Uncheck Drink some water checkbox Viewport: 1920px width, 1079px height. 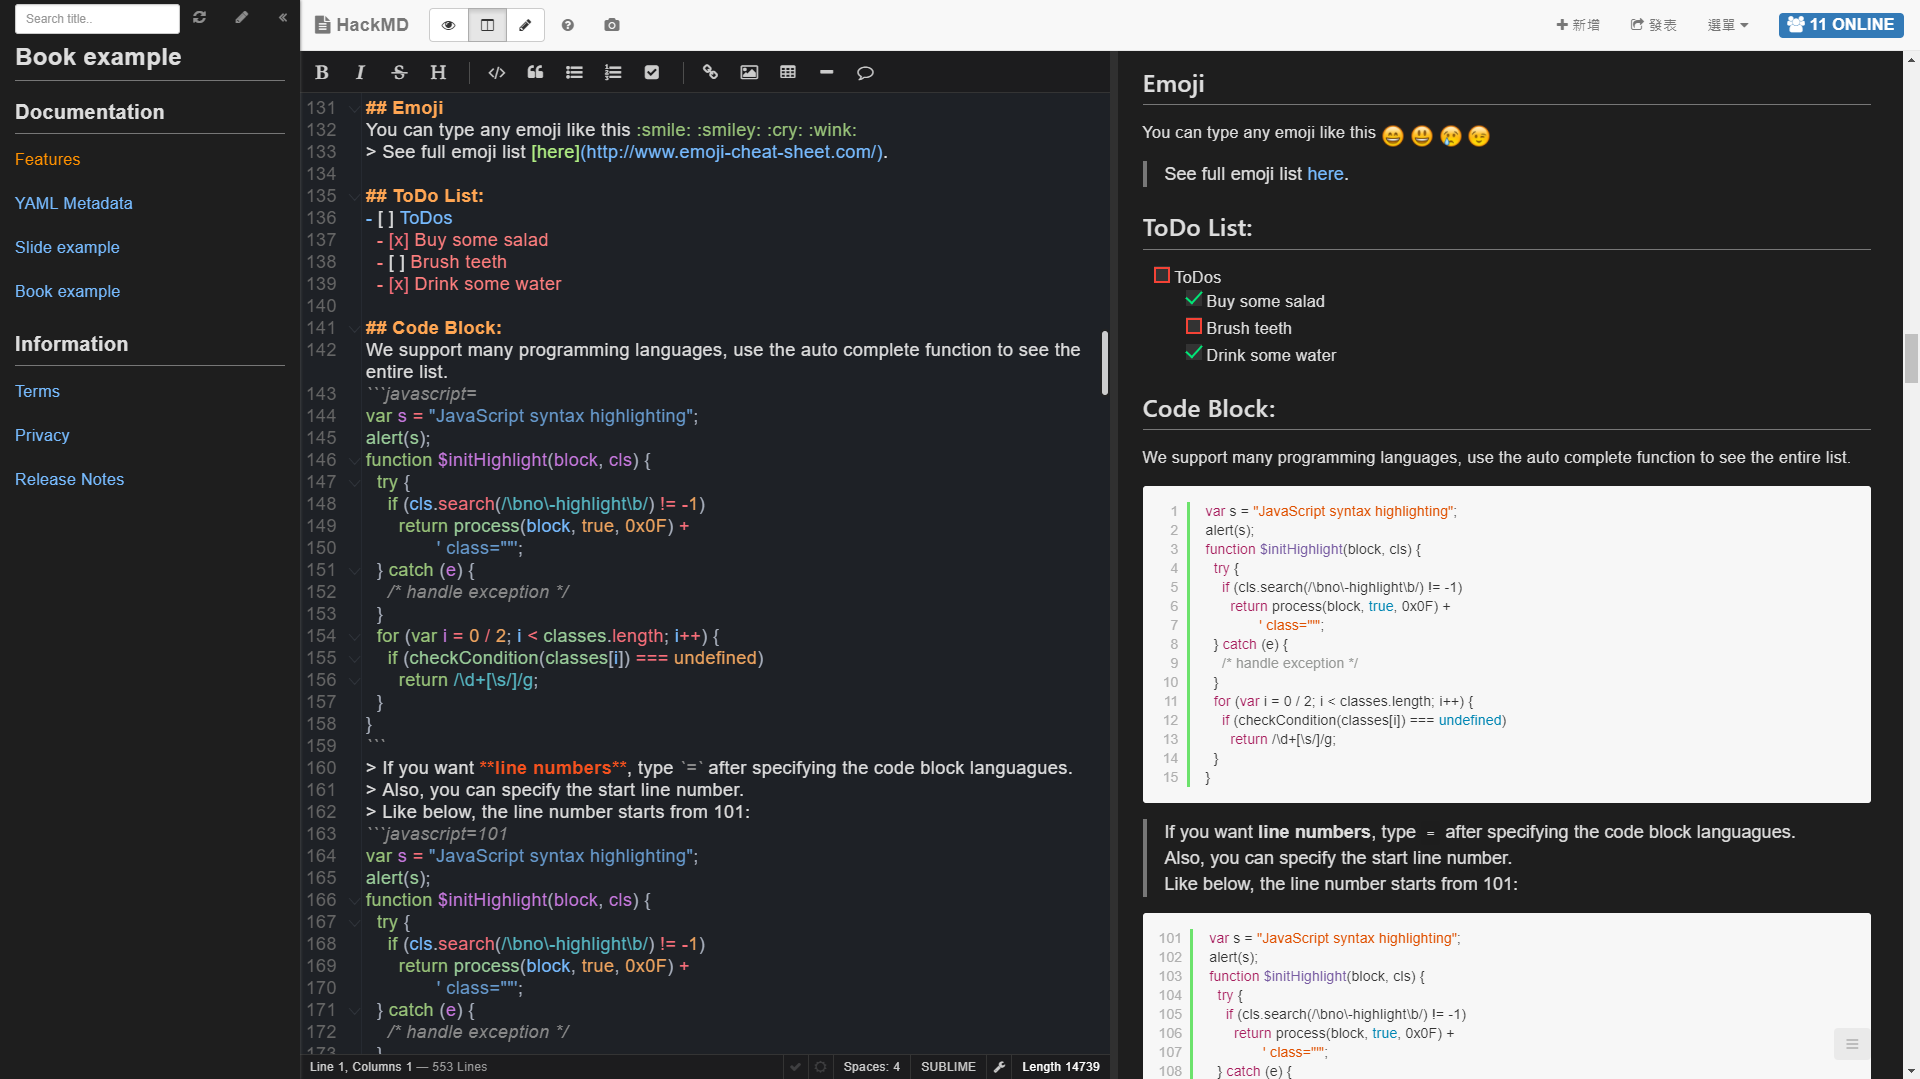1193,353
